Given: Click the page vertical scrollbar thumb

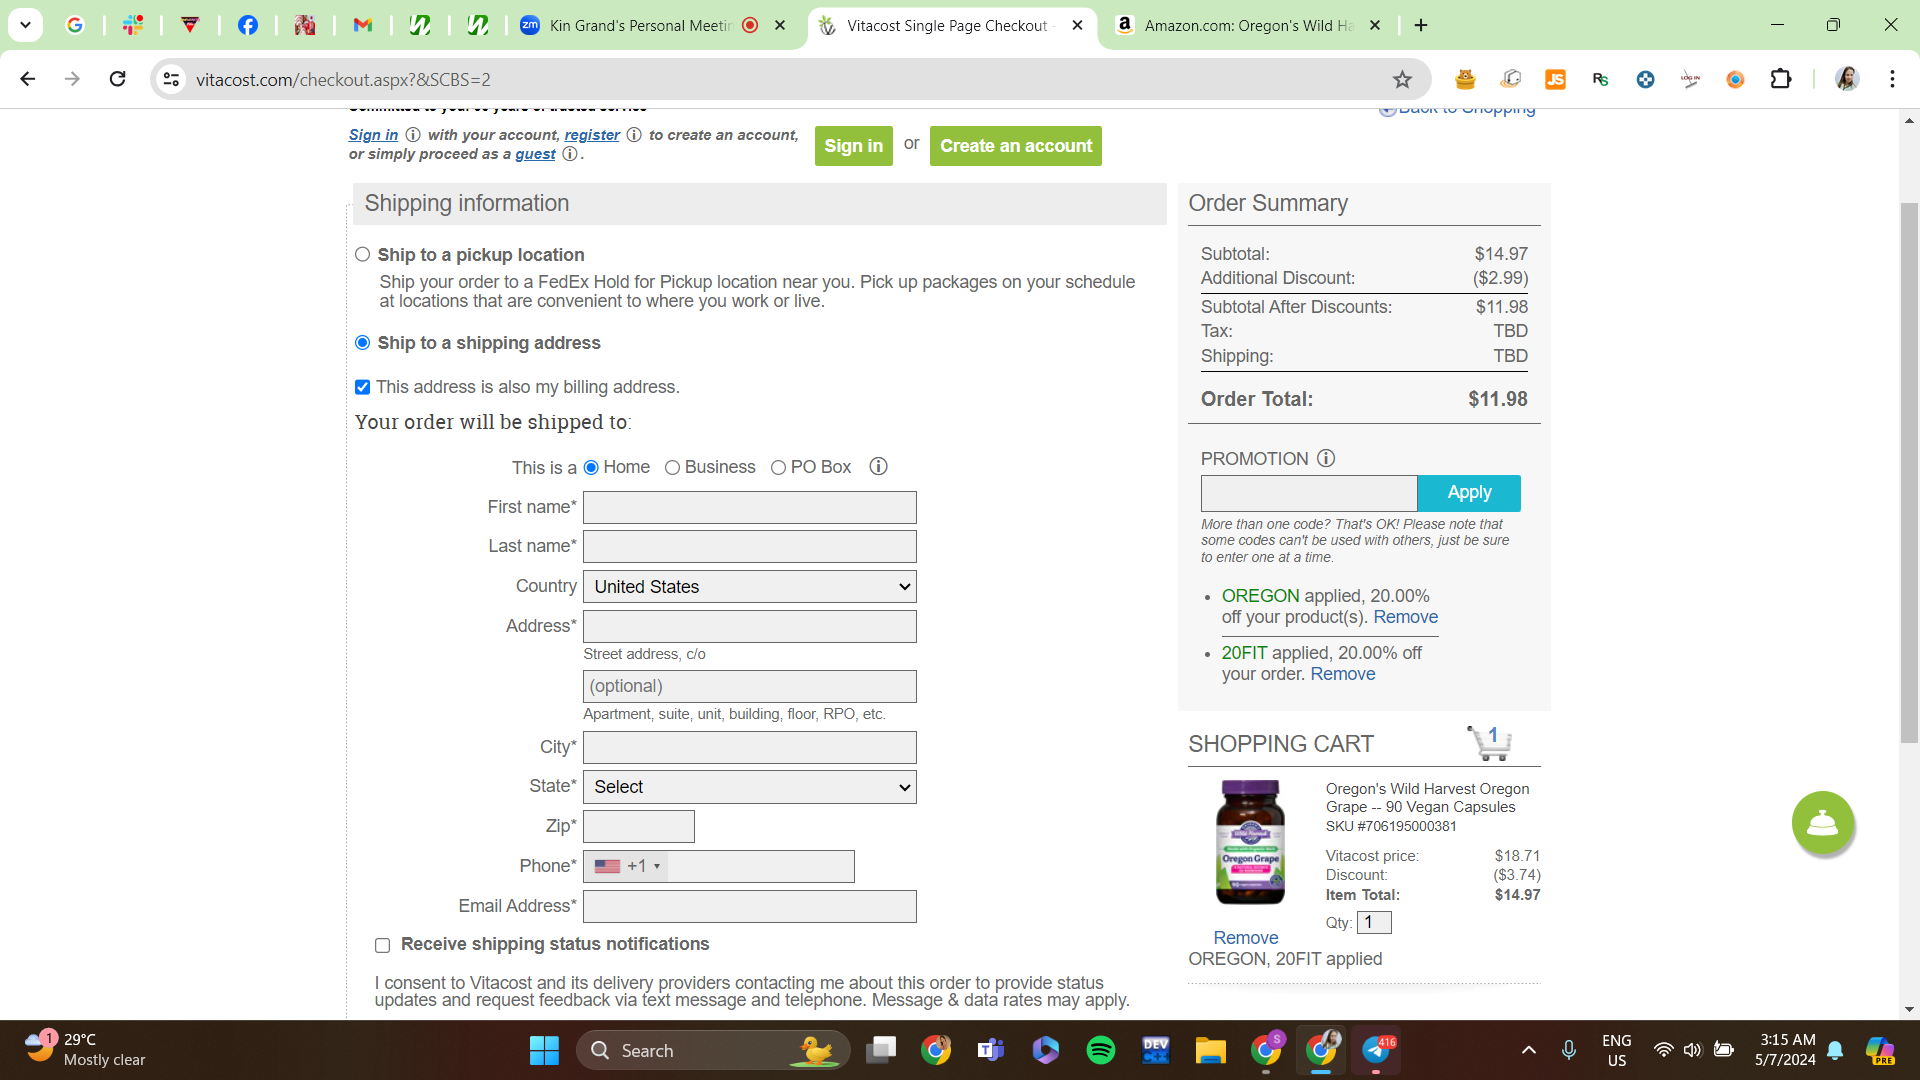Looking at the screenshot, I should click(1909, 472).
